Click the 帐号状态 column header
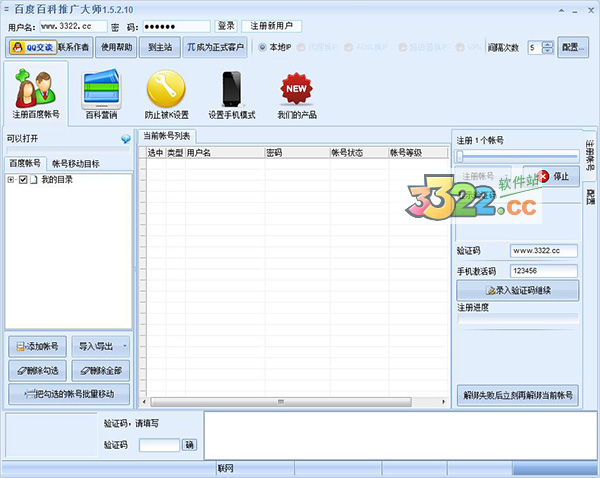 pos(359,153)
